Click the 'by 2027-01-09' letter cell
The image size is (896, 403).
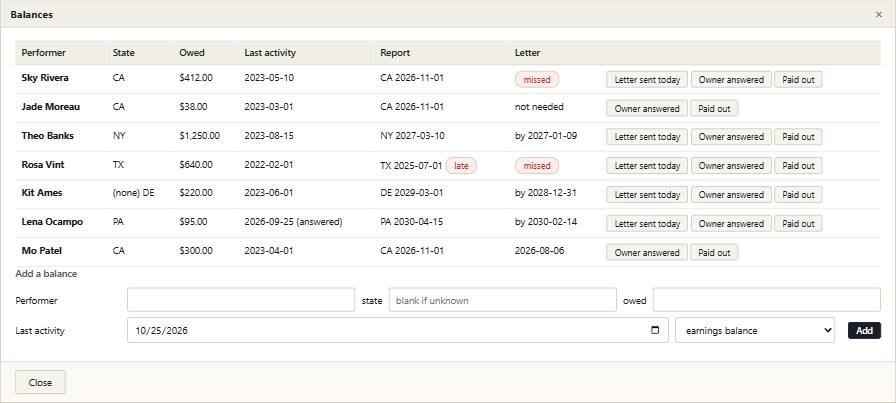(x=546, y=136)
